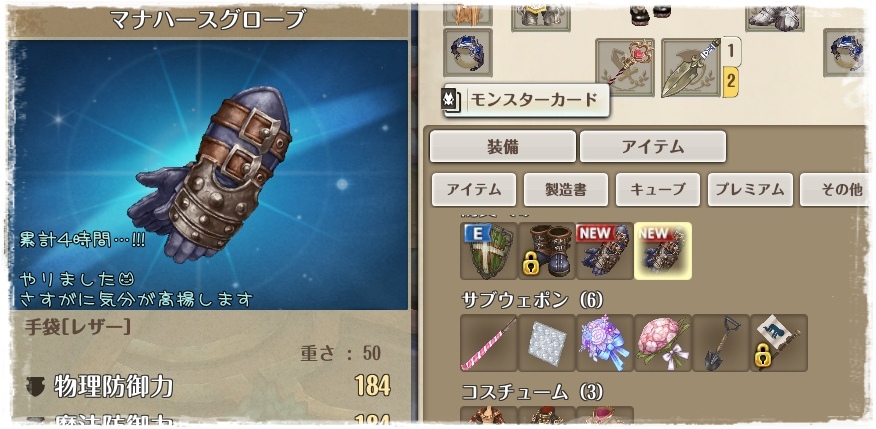Select the highlighted NEW glove item
Image resolution: width=876 pixels, height=429 pixels.
(x=663, y=251)
